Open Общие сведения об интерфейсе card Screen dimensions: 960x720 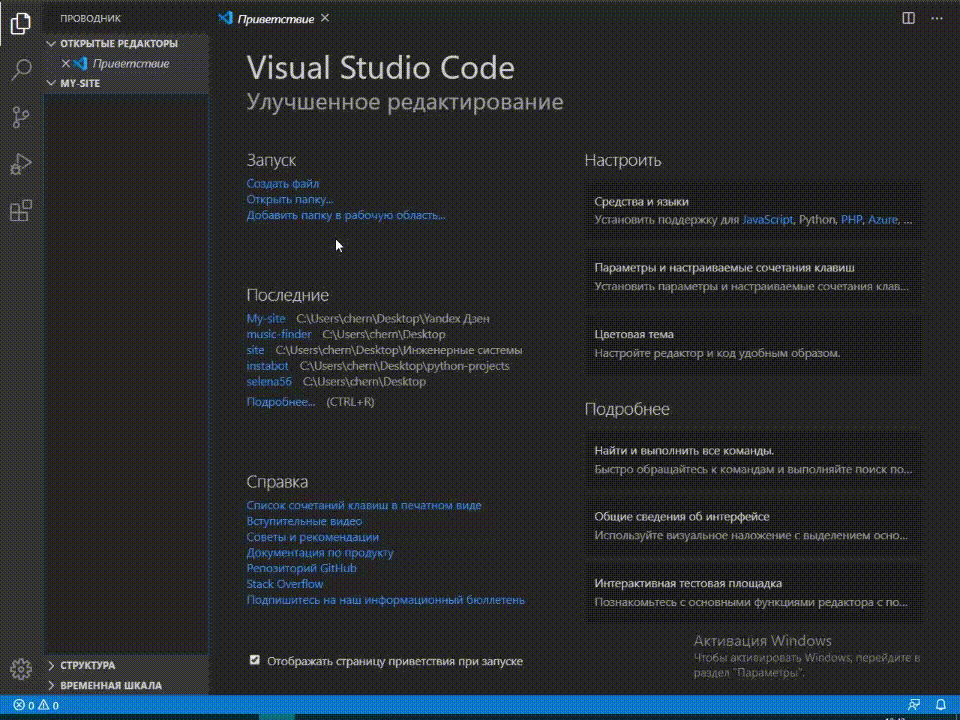(754, 526)
